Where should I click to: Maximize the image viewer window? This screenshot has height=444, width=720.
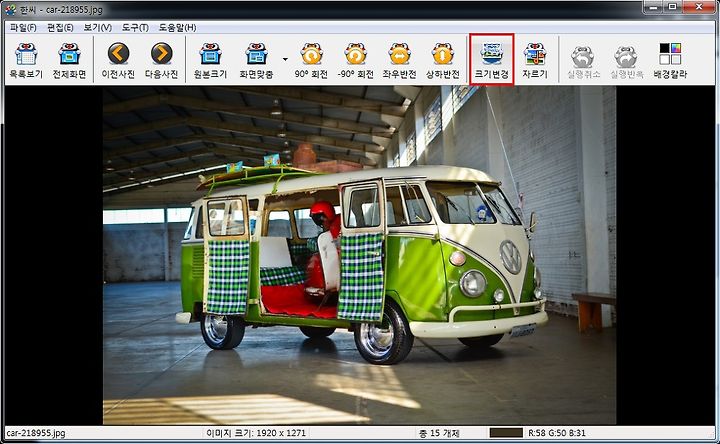click(x=673, y=6)
